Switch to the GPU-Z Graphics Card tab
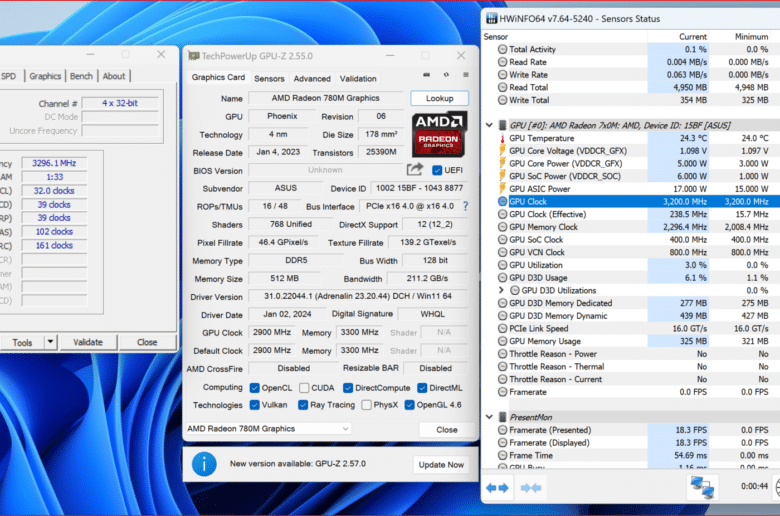Viewport: 780px width, 516px height. [x=218, y=78]
